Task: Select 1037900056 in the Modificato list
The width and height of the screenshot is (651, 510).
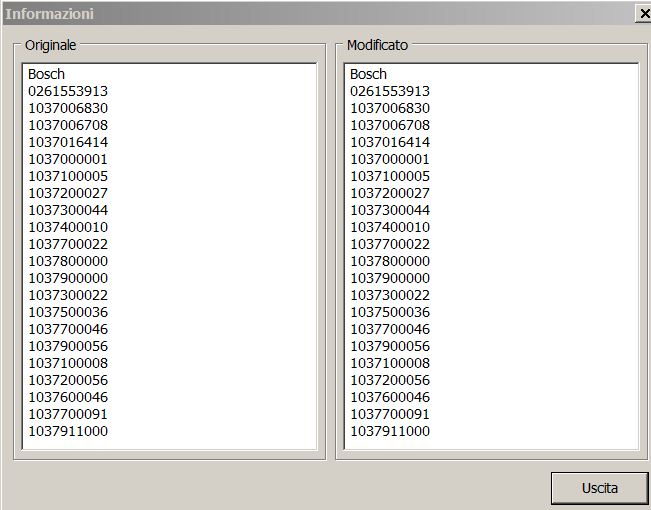Action: pyautogui.click(x=390, y=346)
